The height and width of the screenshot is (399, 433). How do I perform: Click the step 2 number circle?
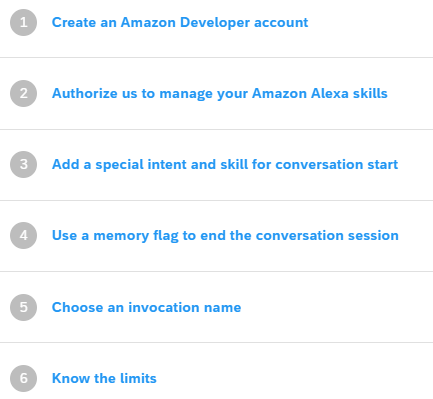(23, 93)
